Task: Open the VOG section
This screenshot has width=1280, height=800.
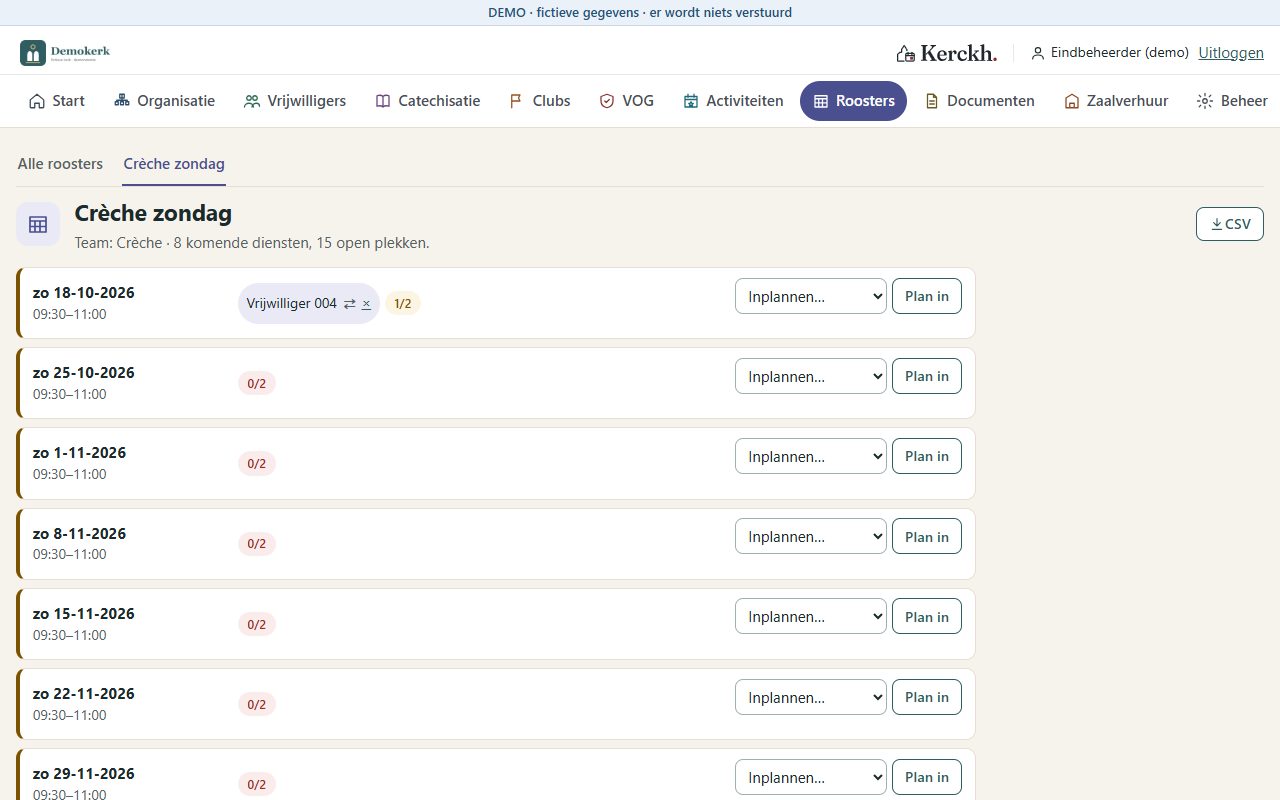Action: tap(626, 101)
